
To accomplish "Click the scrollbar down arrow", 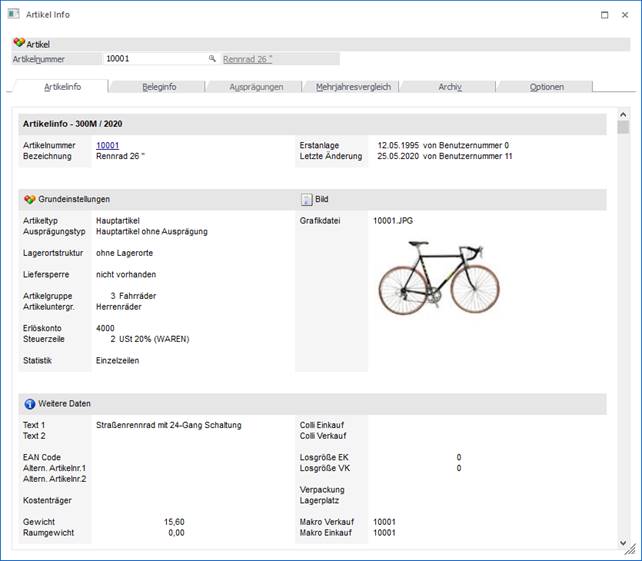I will (x=623, y=541).
